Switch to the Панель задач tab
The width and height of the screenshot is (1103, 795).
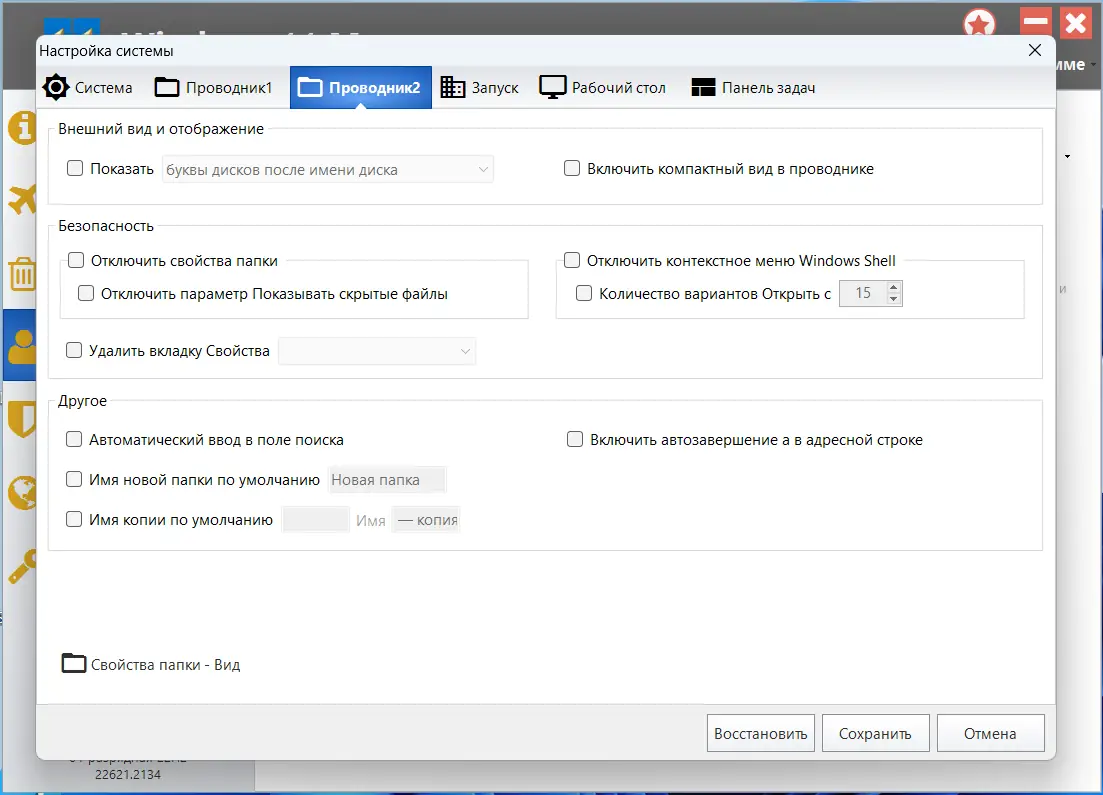point(753,87)
